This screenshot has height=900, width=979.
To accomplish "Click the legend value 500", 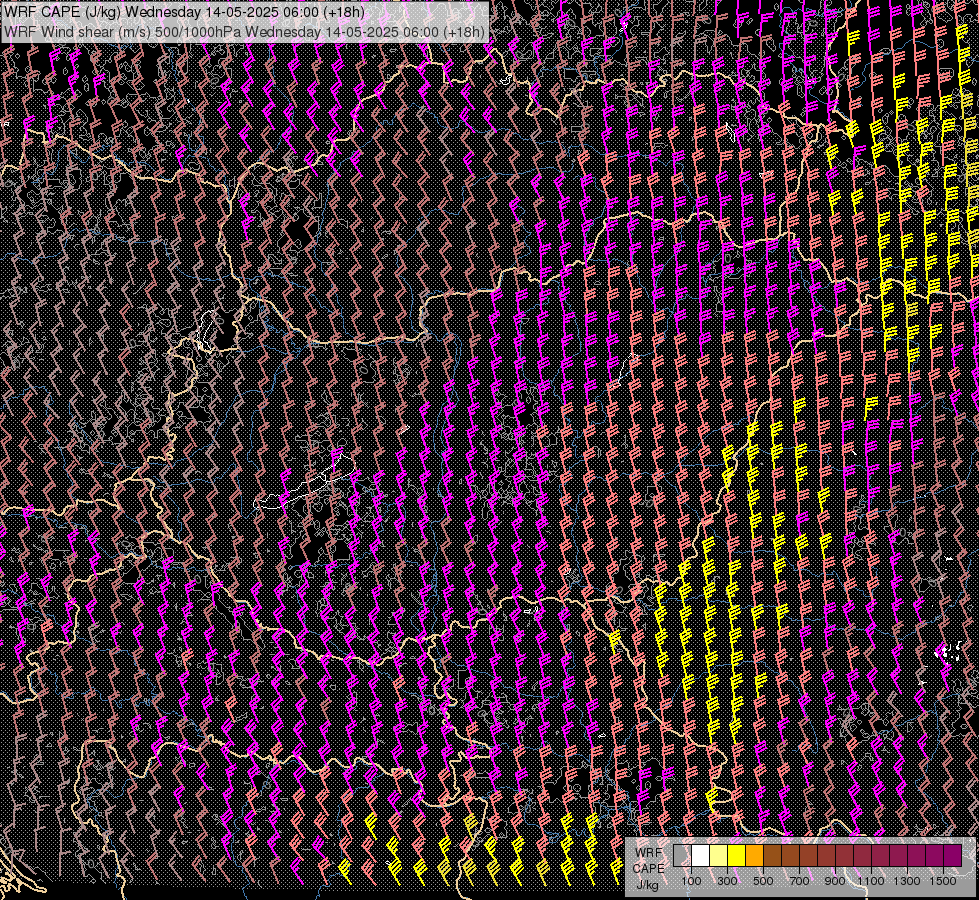I will 763,881.
